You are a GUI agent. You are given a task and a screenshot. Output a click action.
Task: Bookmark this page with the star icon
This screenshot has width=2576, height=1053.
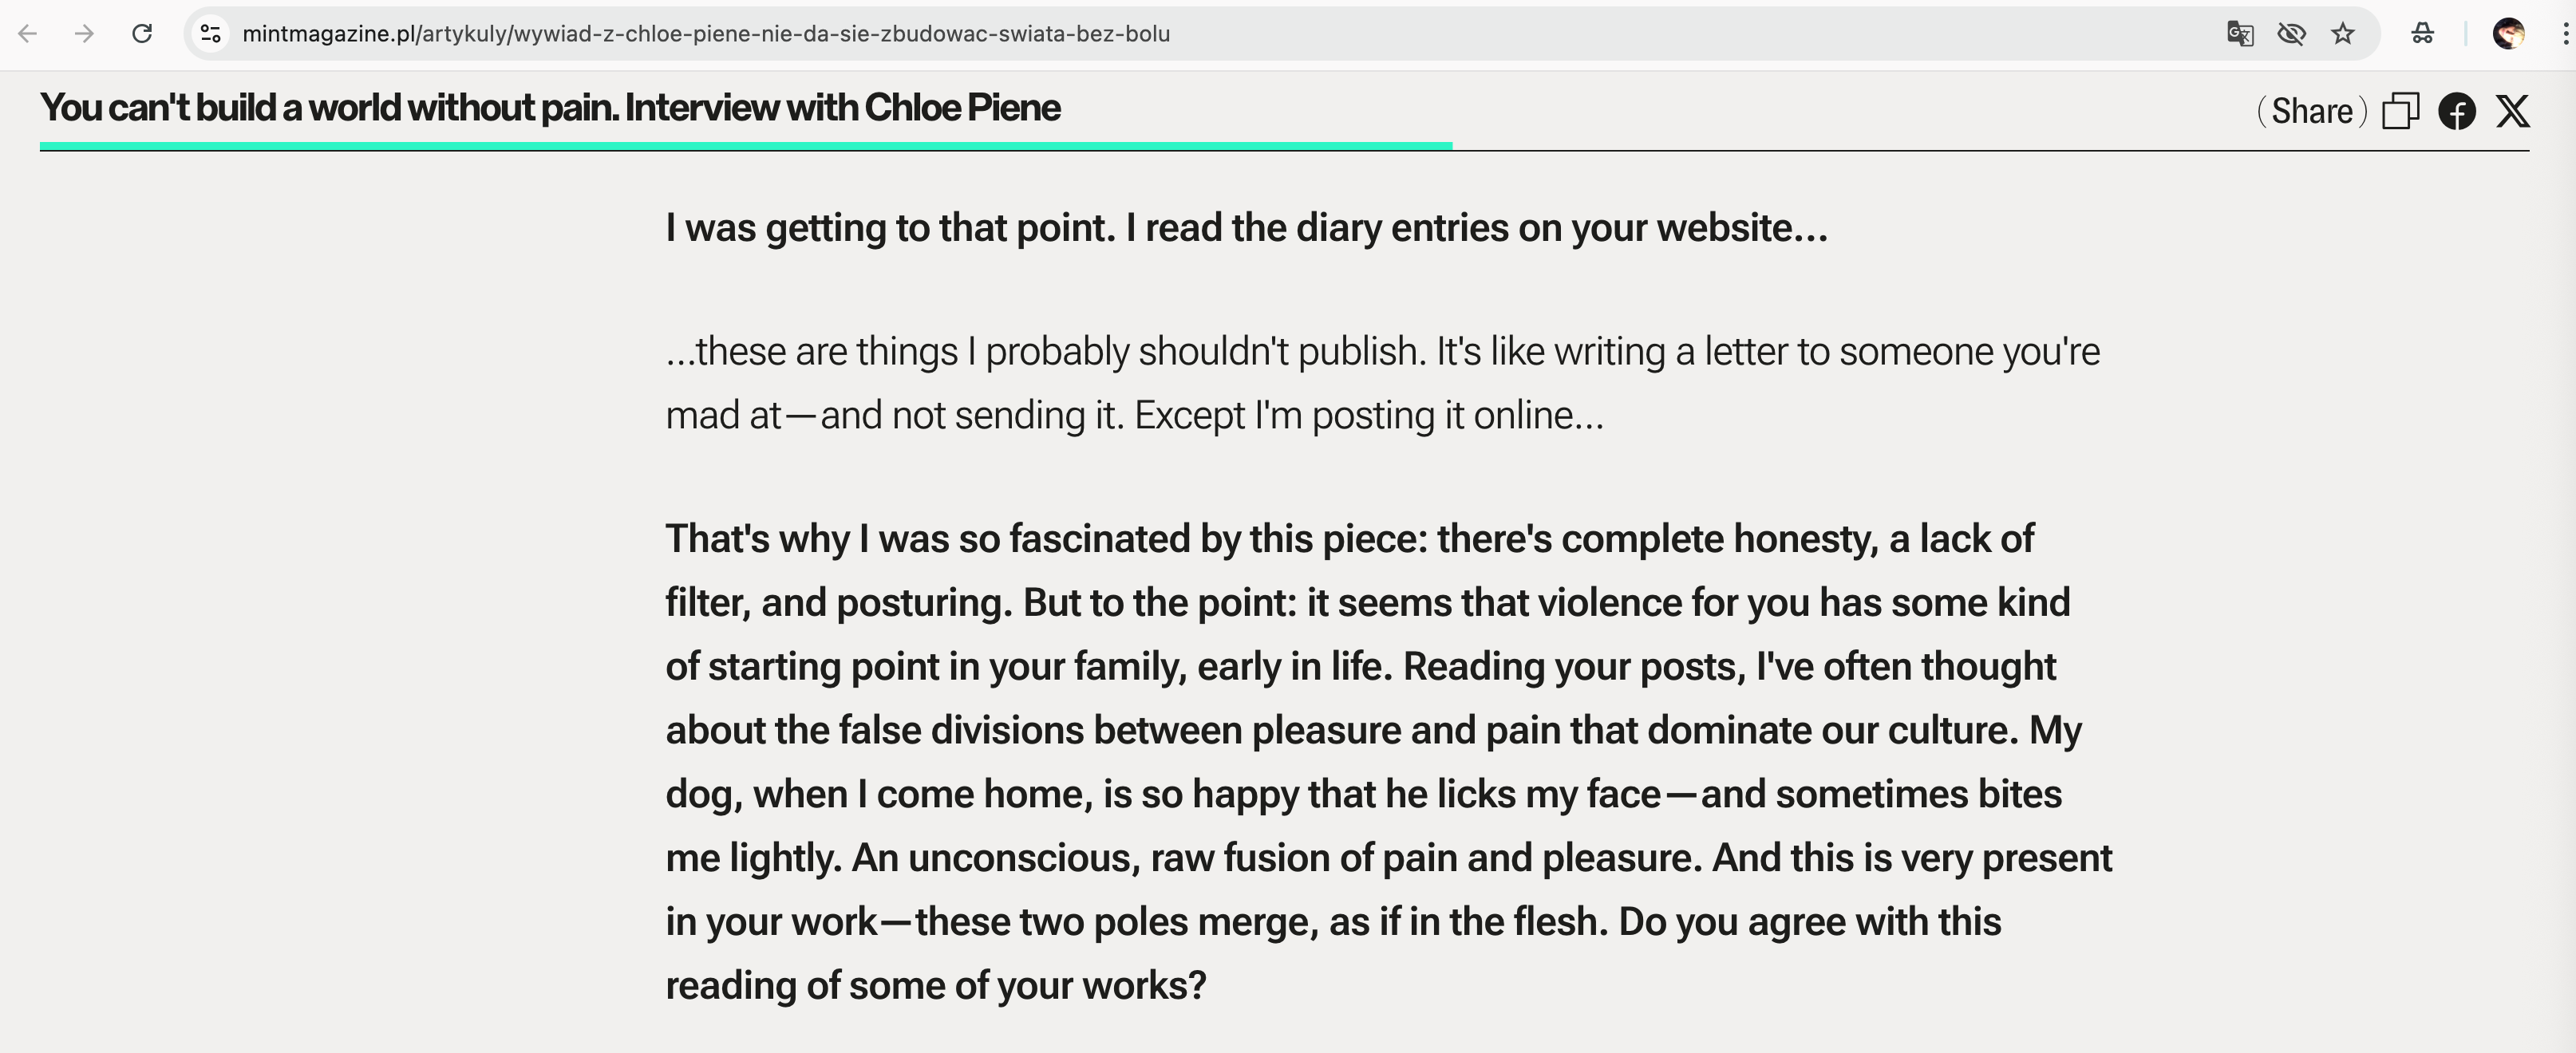[x=2343, y=34]
